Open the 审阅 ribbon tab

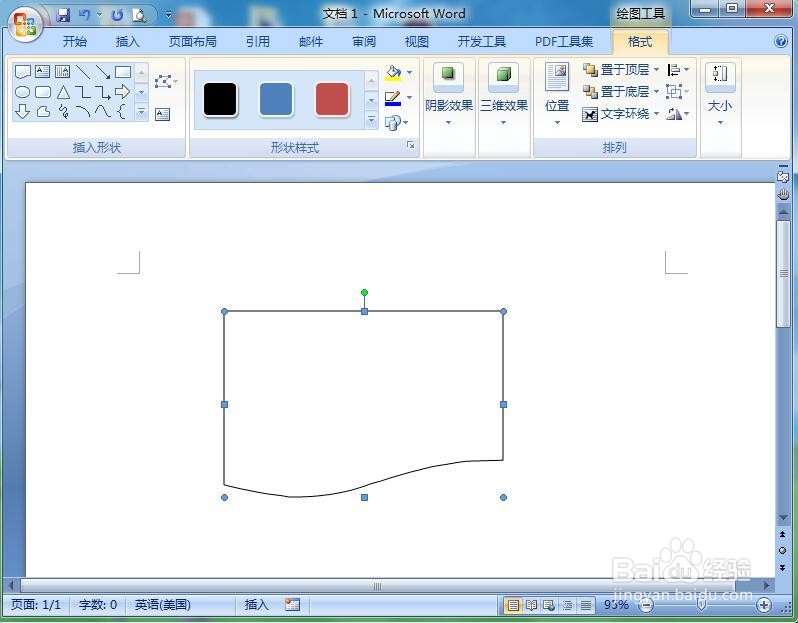(364, 42)
